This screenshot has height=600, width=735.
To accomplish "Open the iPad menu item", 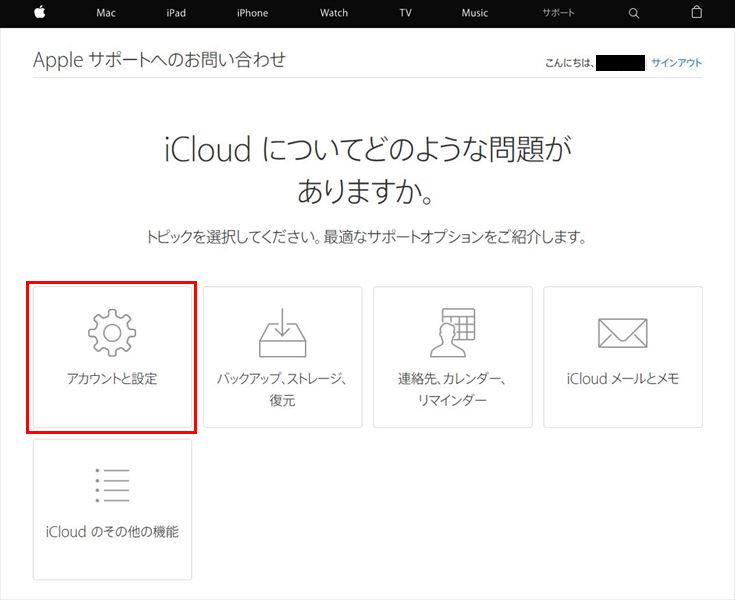I will 176,13.
